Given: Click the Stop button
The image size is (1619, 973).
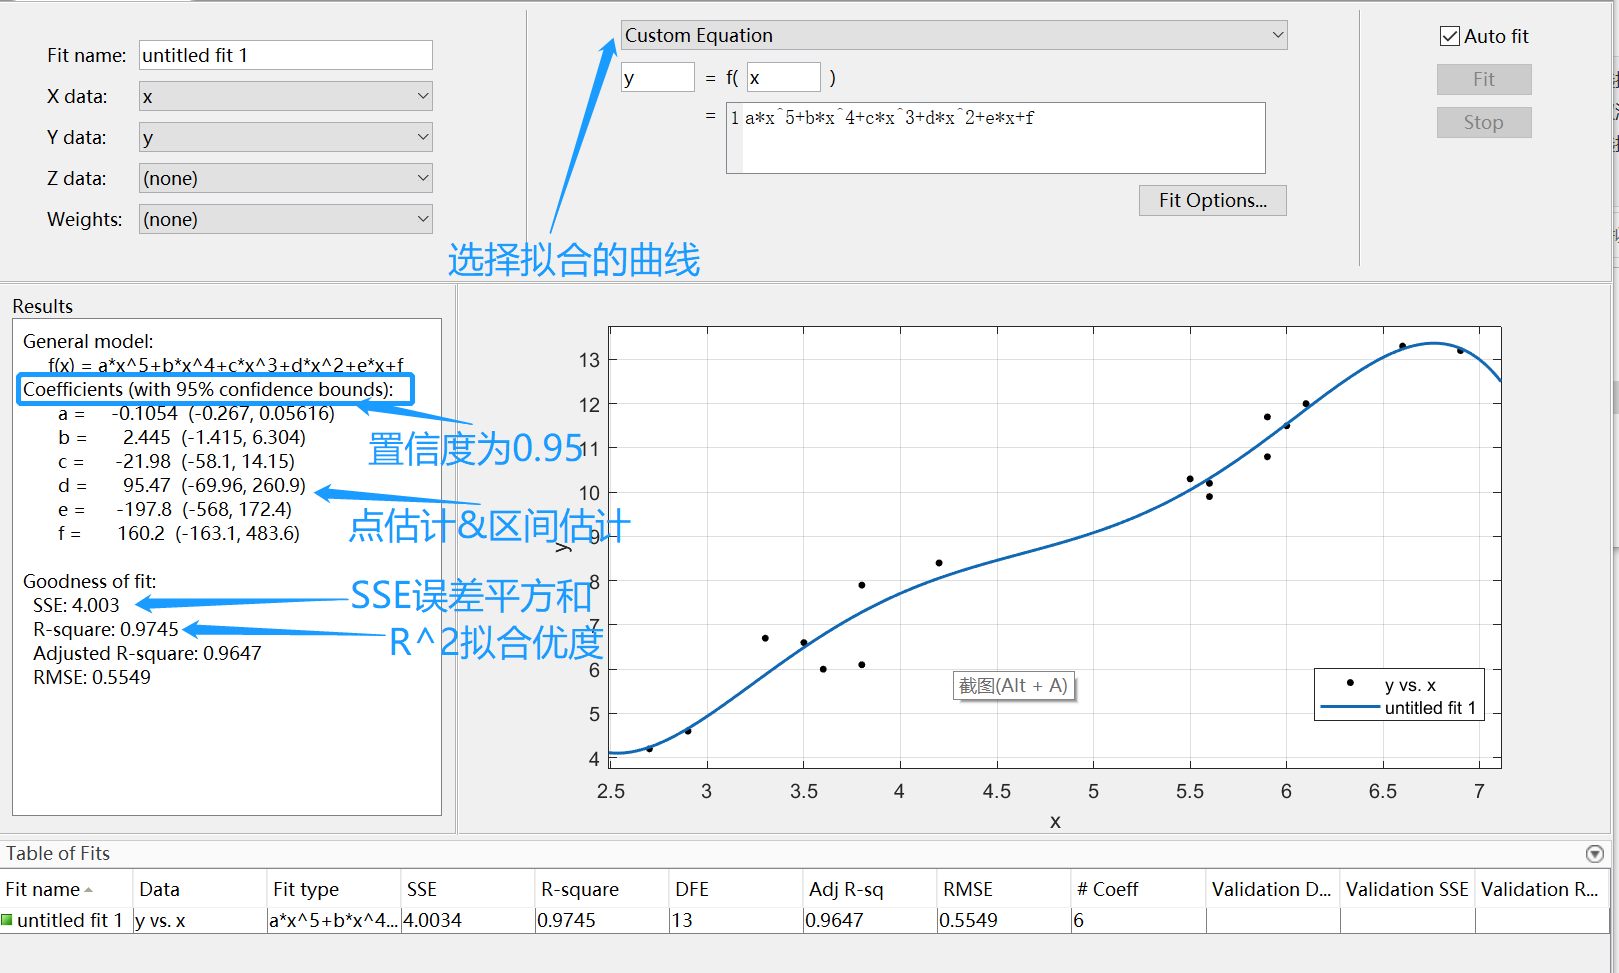Looking at the screenshot, I should (x=1484, y=122).
